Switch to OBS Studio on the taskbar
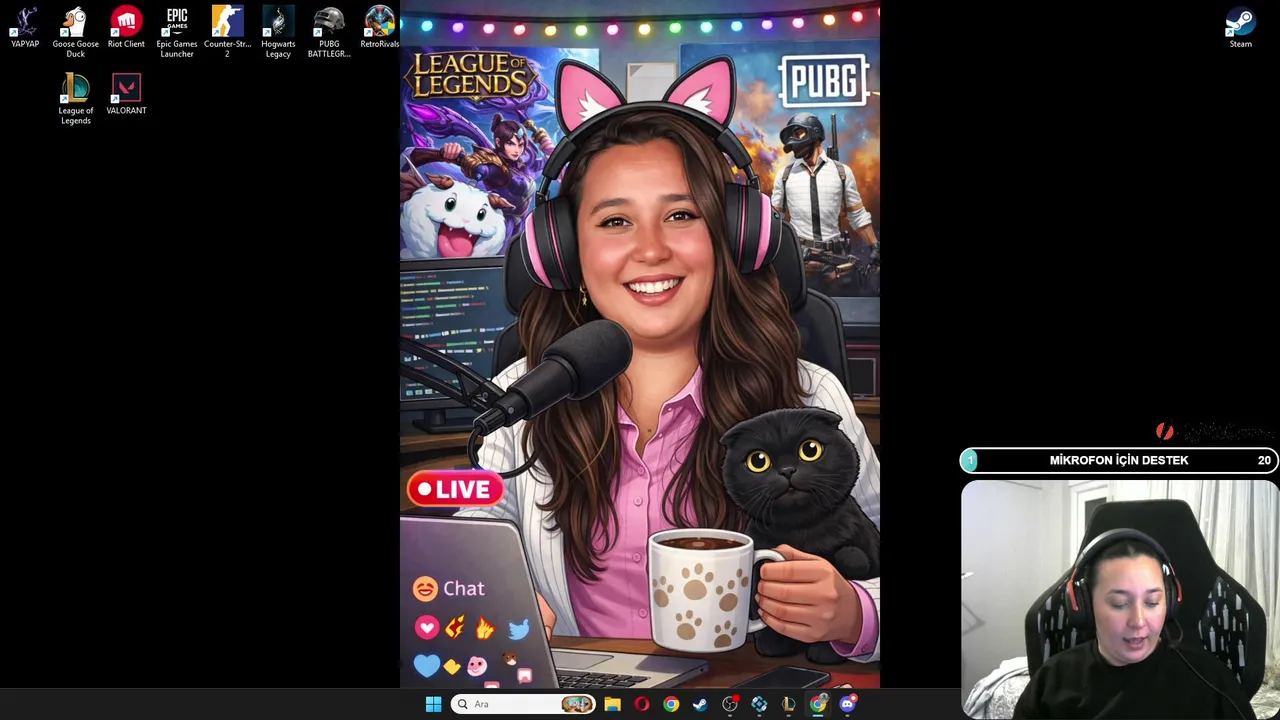This screenshot has width=1280, height=720. 730,704
